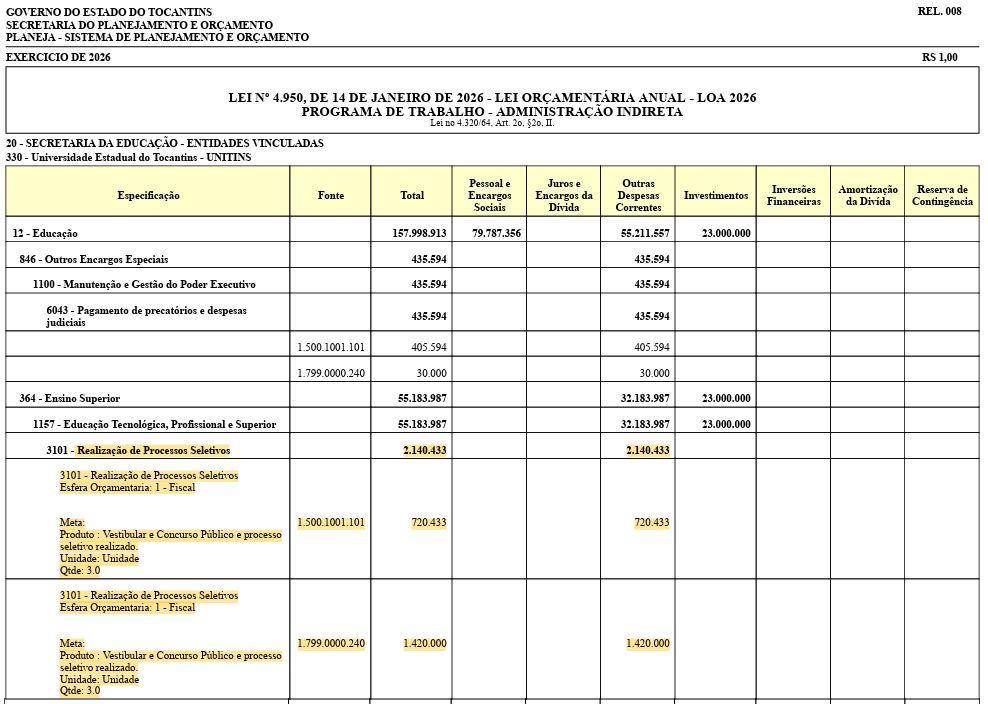Select the Juros e Encargos da Dívida header

pos(563,195)
